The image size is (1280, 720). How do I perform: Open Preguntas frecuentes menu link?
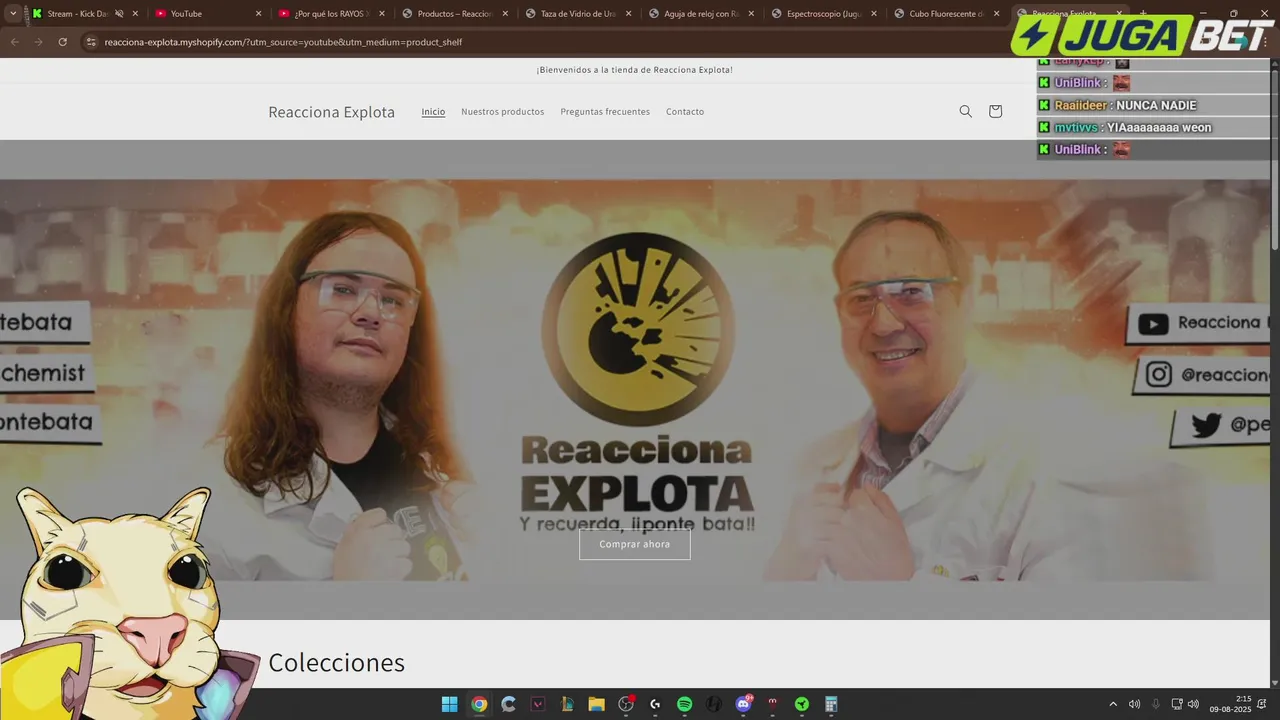(605, 111)
